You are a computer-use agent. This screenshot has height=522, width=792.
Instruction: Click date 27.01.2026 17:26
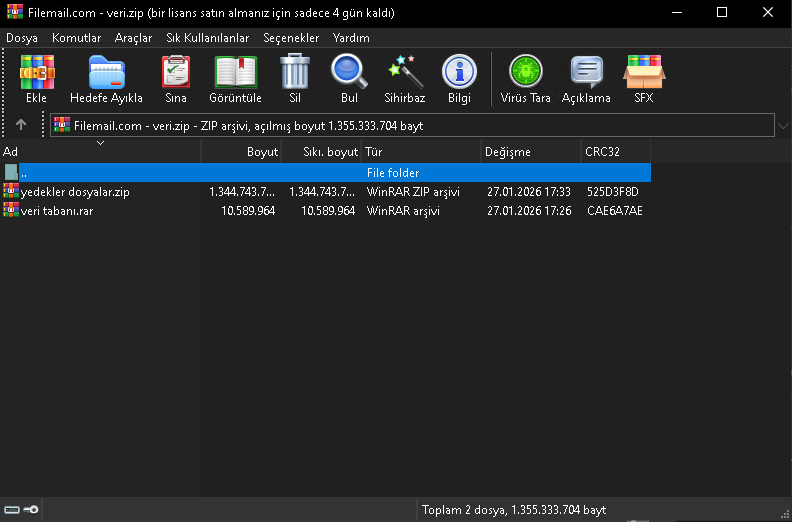(529, 211)
